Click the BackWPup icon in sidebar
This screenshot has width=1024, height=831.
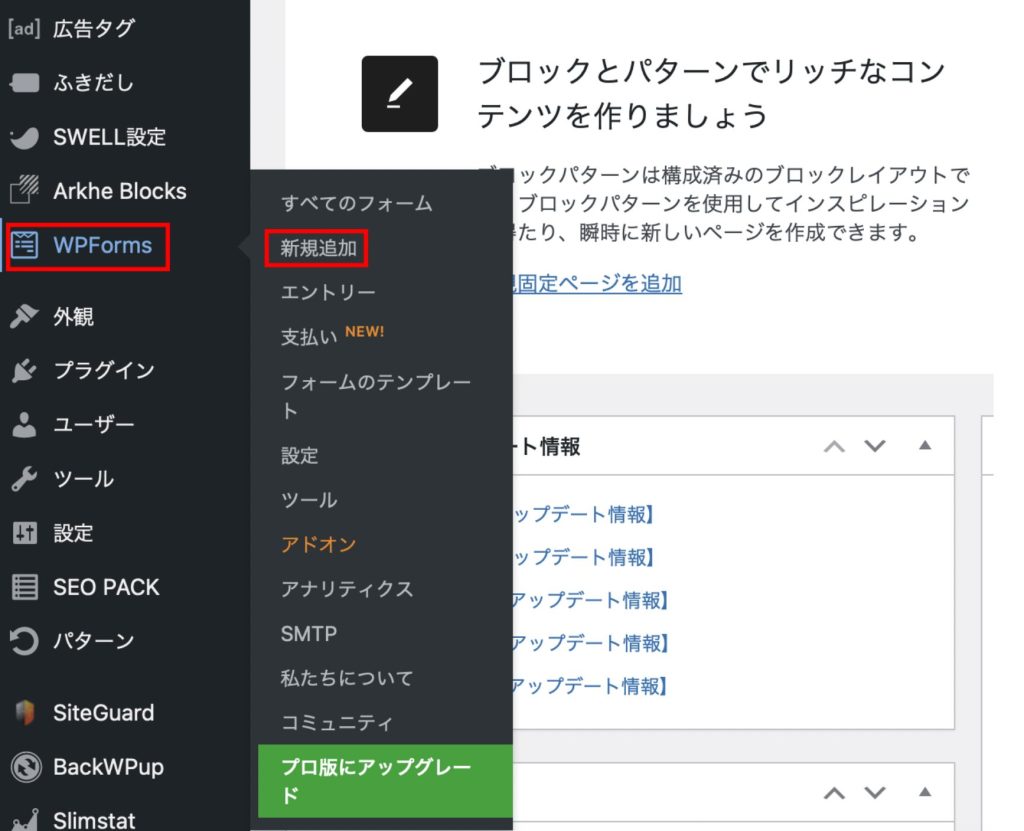click(24, 767)
